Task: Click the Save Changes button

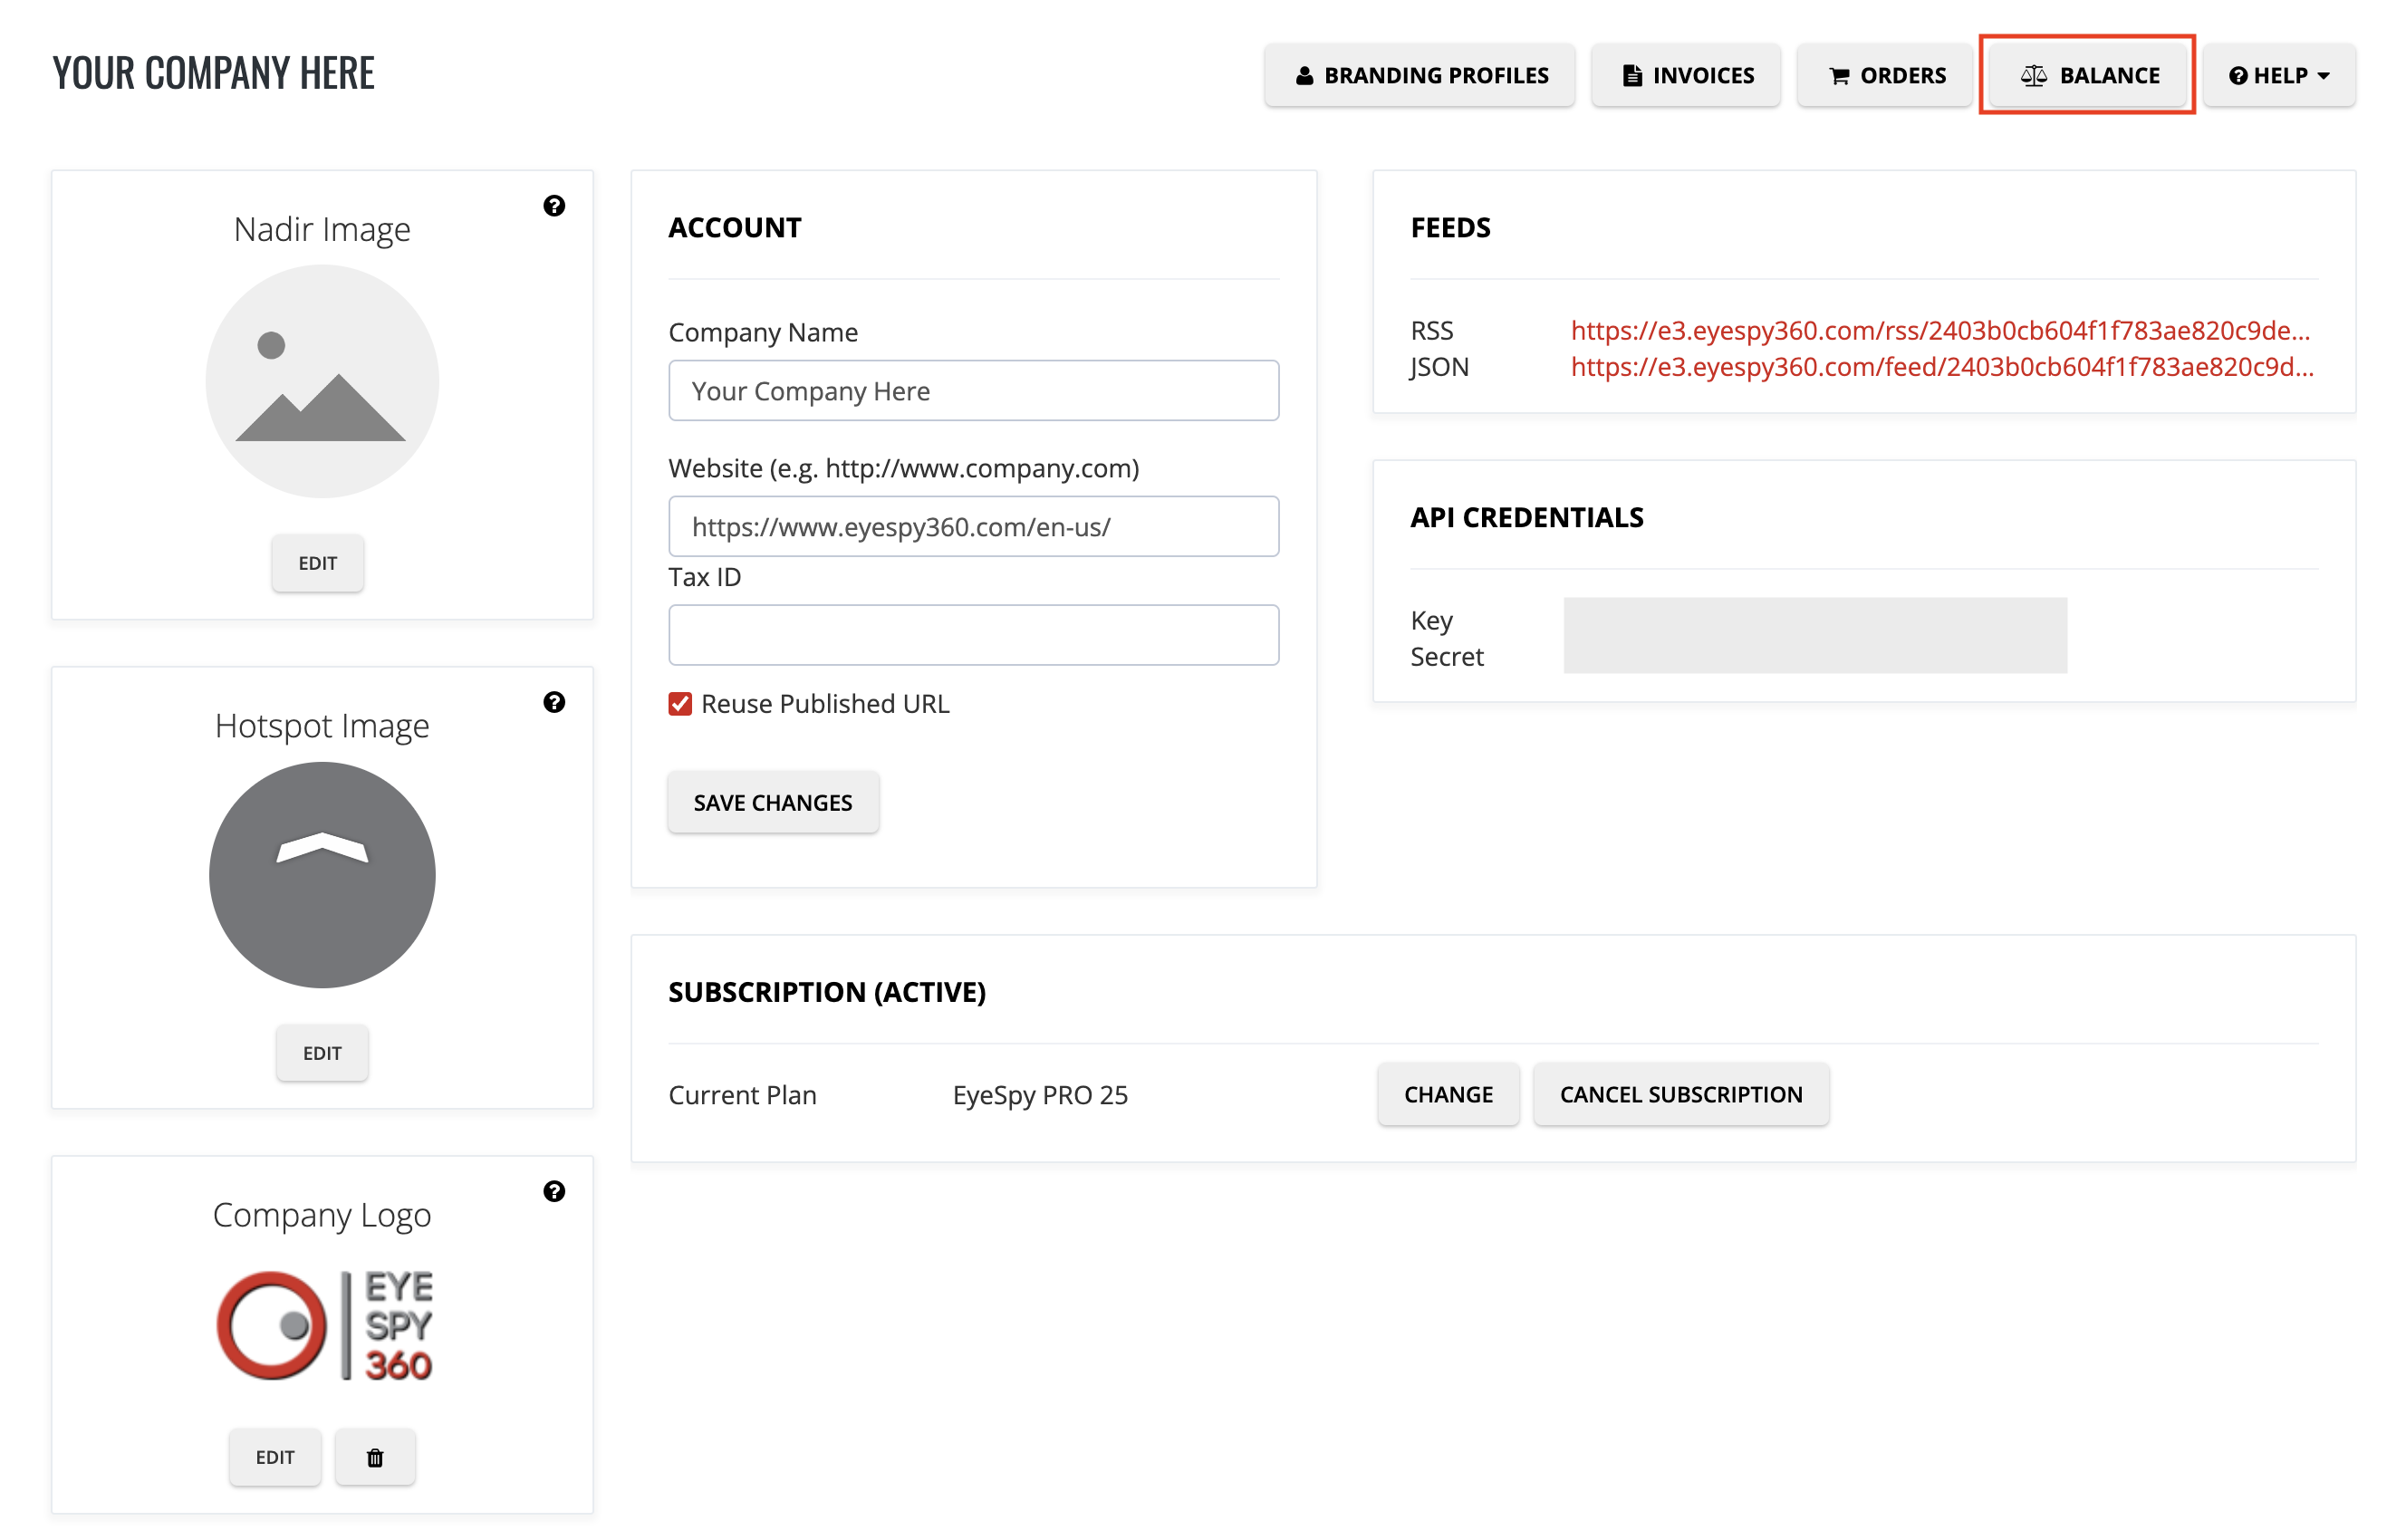Action: click(773, 802)
